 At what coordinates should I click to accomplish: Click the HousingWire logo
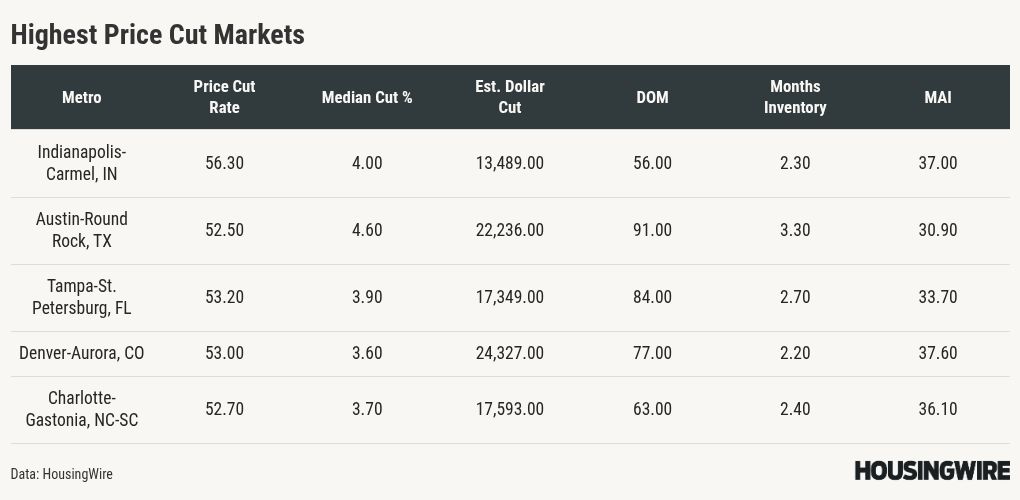click(x=931, y=471)
